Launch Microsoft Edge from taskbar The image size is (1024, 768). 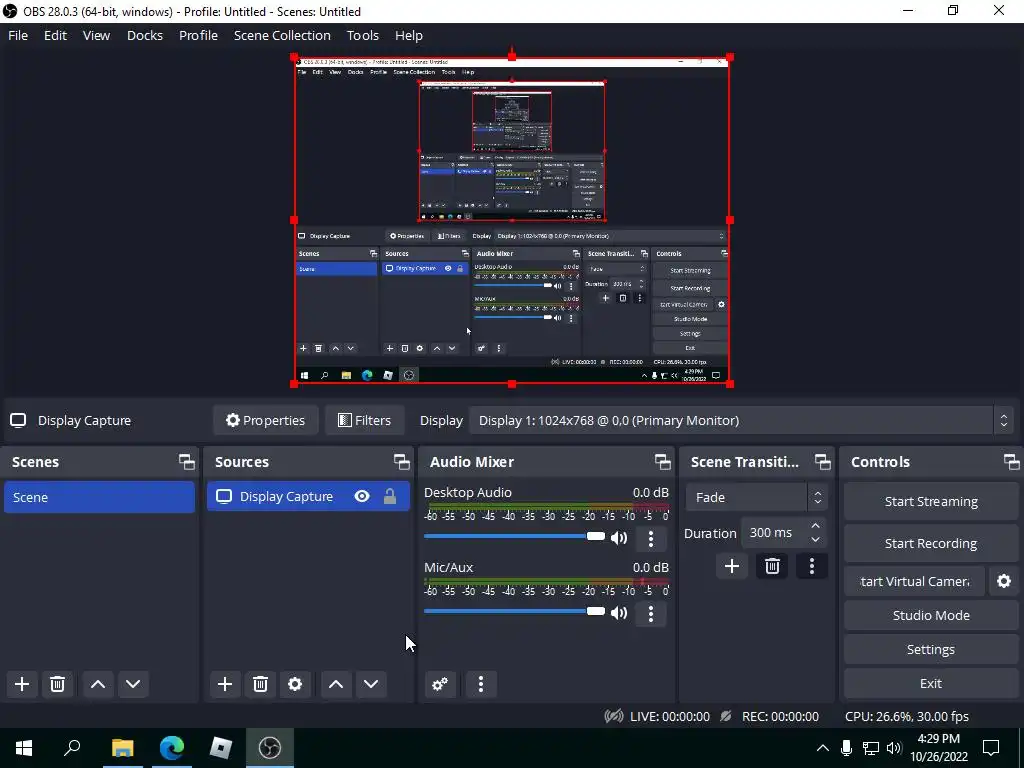coord(172,748)
